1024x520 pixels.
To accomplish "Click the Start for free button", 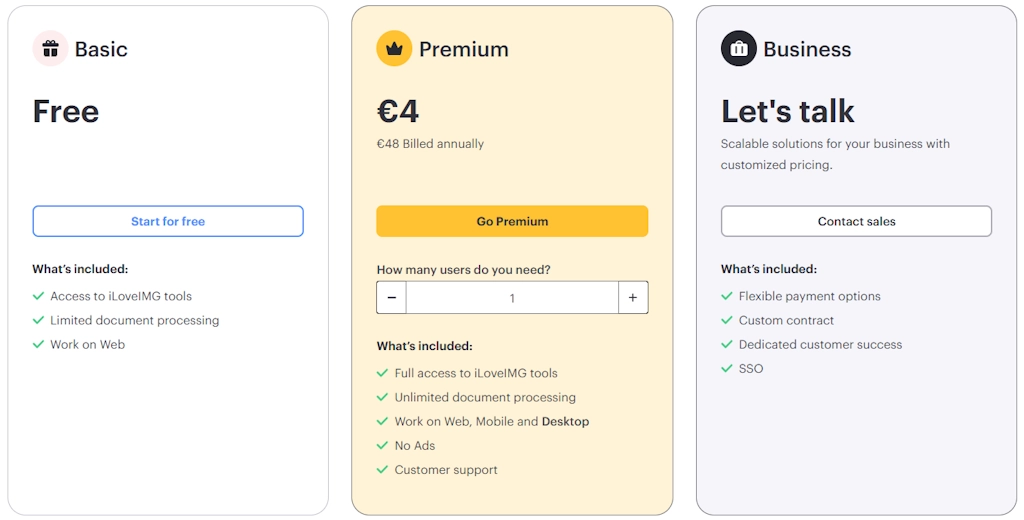I will click(x=168, y=221).
